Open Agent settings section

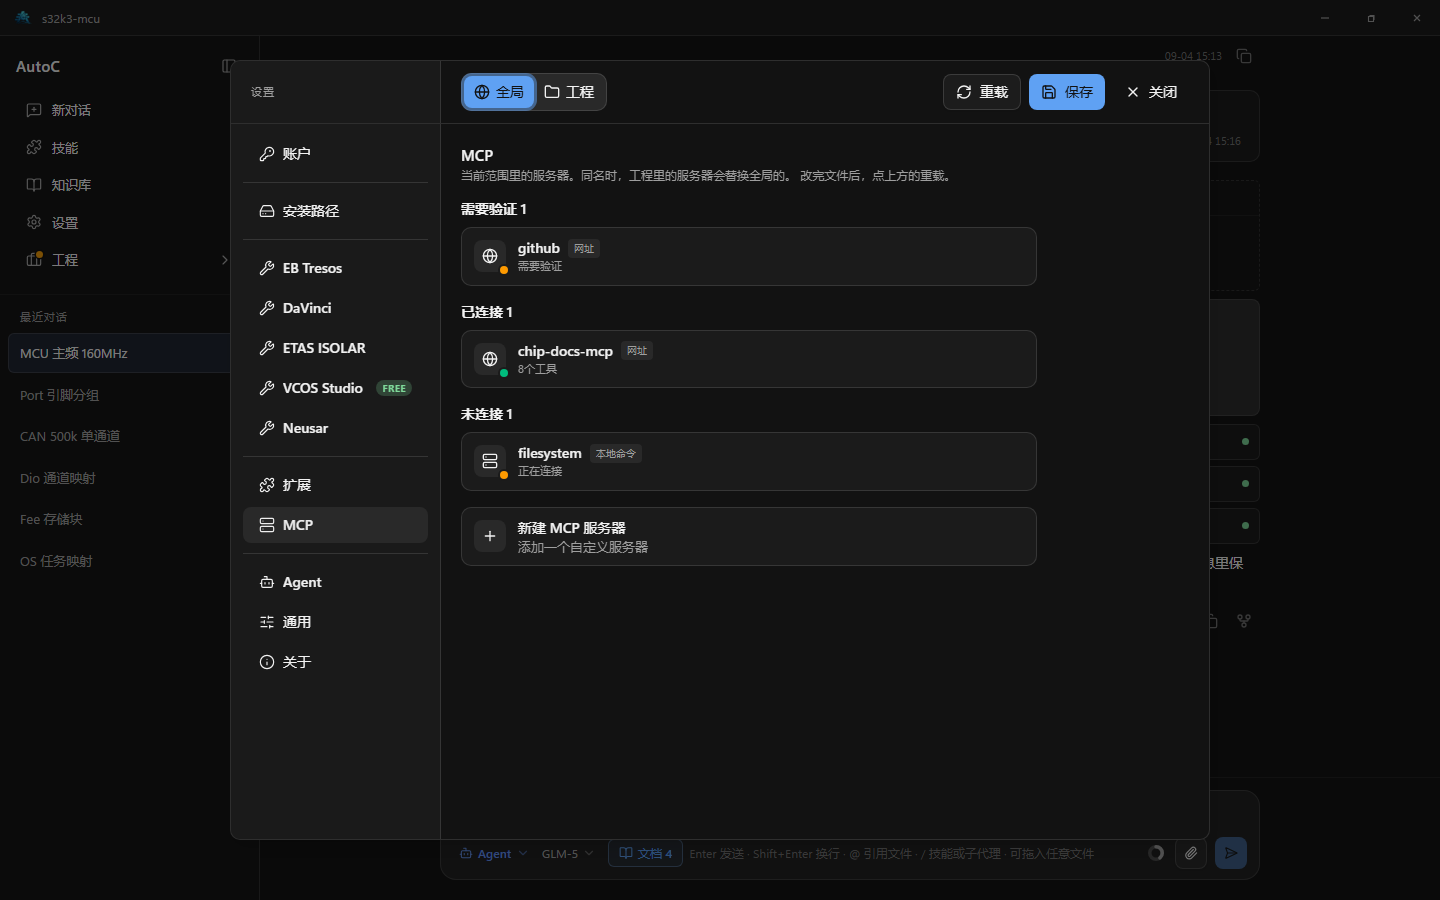(x=335, y=582)
